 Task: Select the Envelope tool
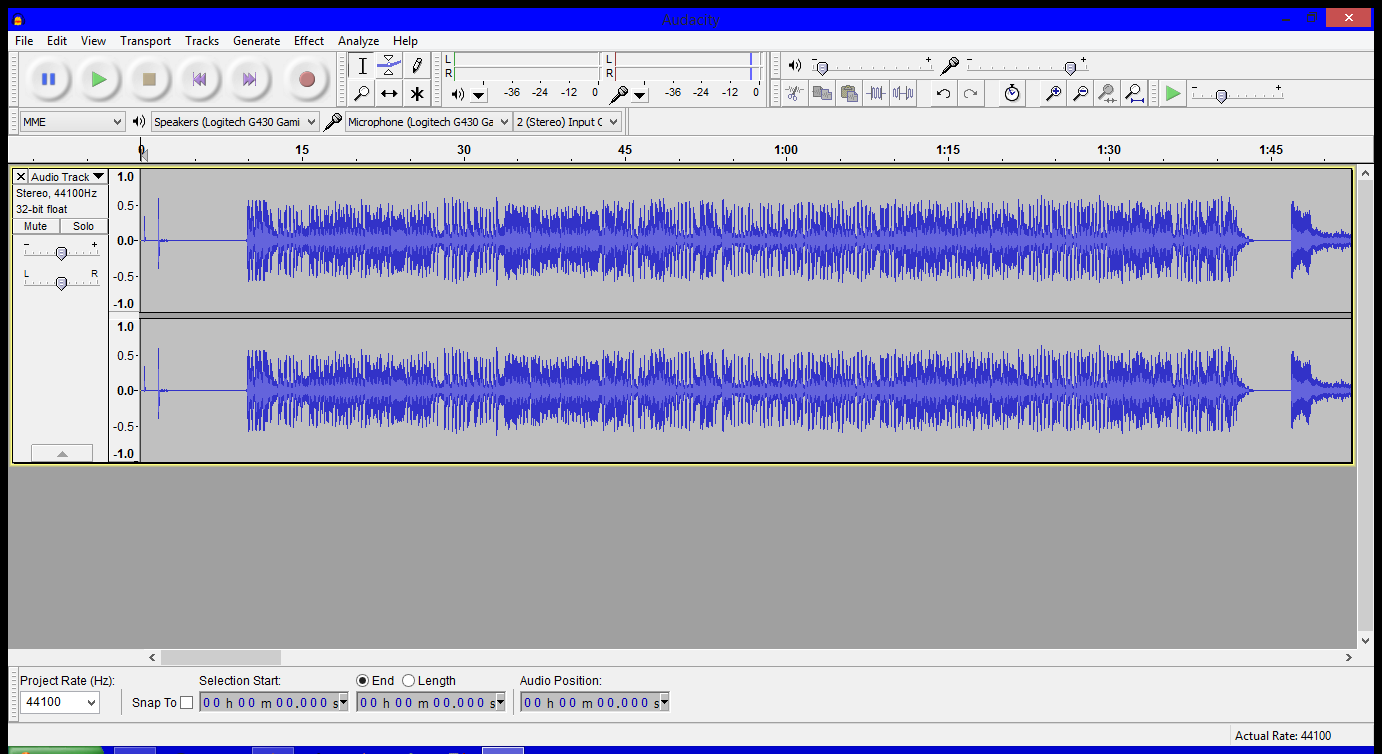(389, 66)
